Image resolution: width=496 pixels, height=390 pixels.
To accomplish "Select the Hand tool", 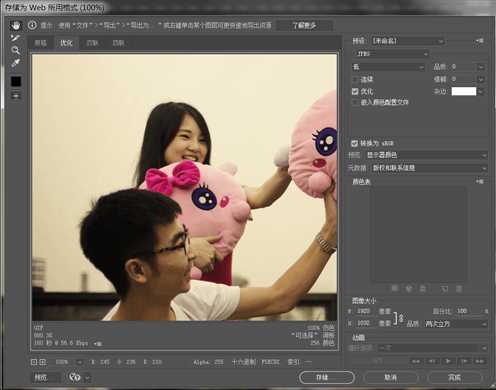I will 15,25.
